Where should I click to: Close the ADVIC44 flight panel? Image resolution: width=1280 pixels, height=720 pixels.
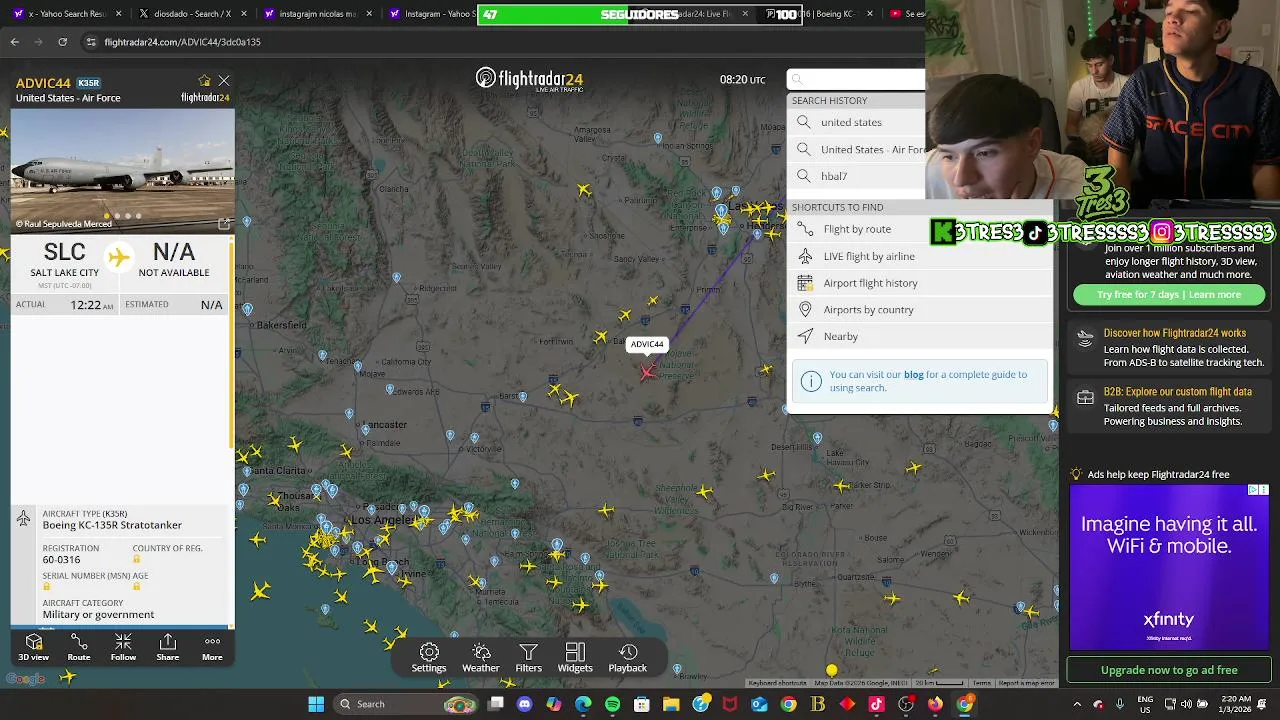point(224,80)
